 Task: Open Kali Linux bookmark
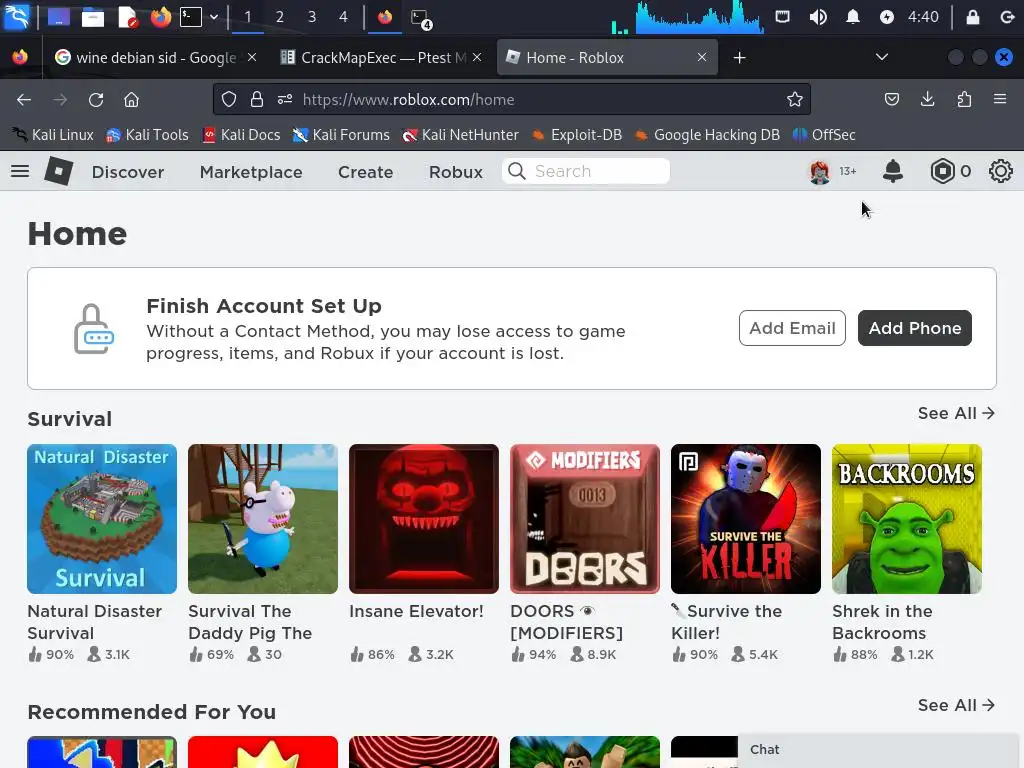pos(52,135)
